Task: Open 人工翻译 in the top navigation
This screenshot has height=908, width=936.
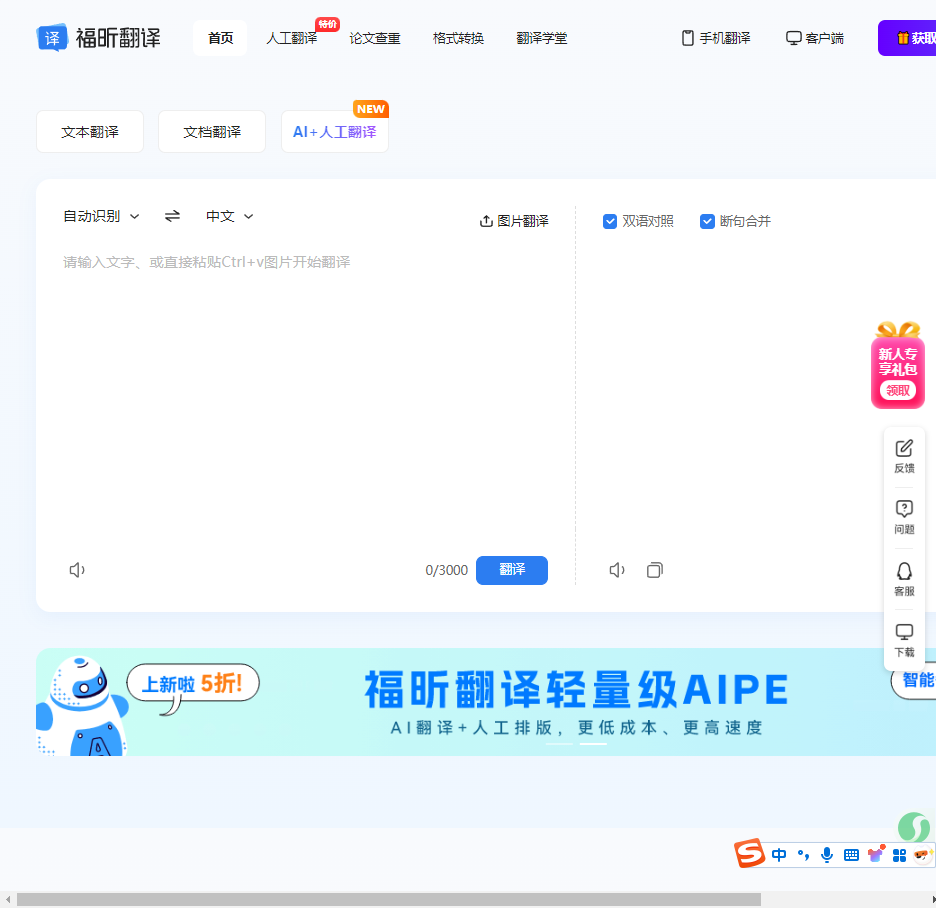Action: [x=291, y=38]
